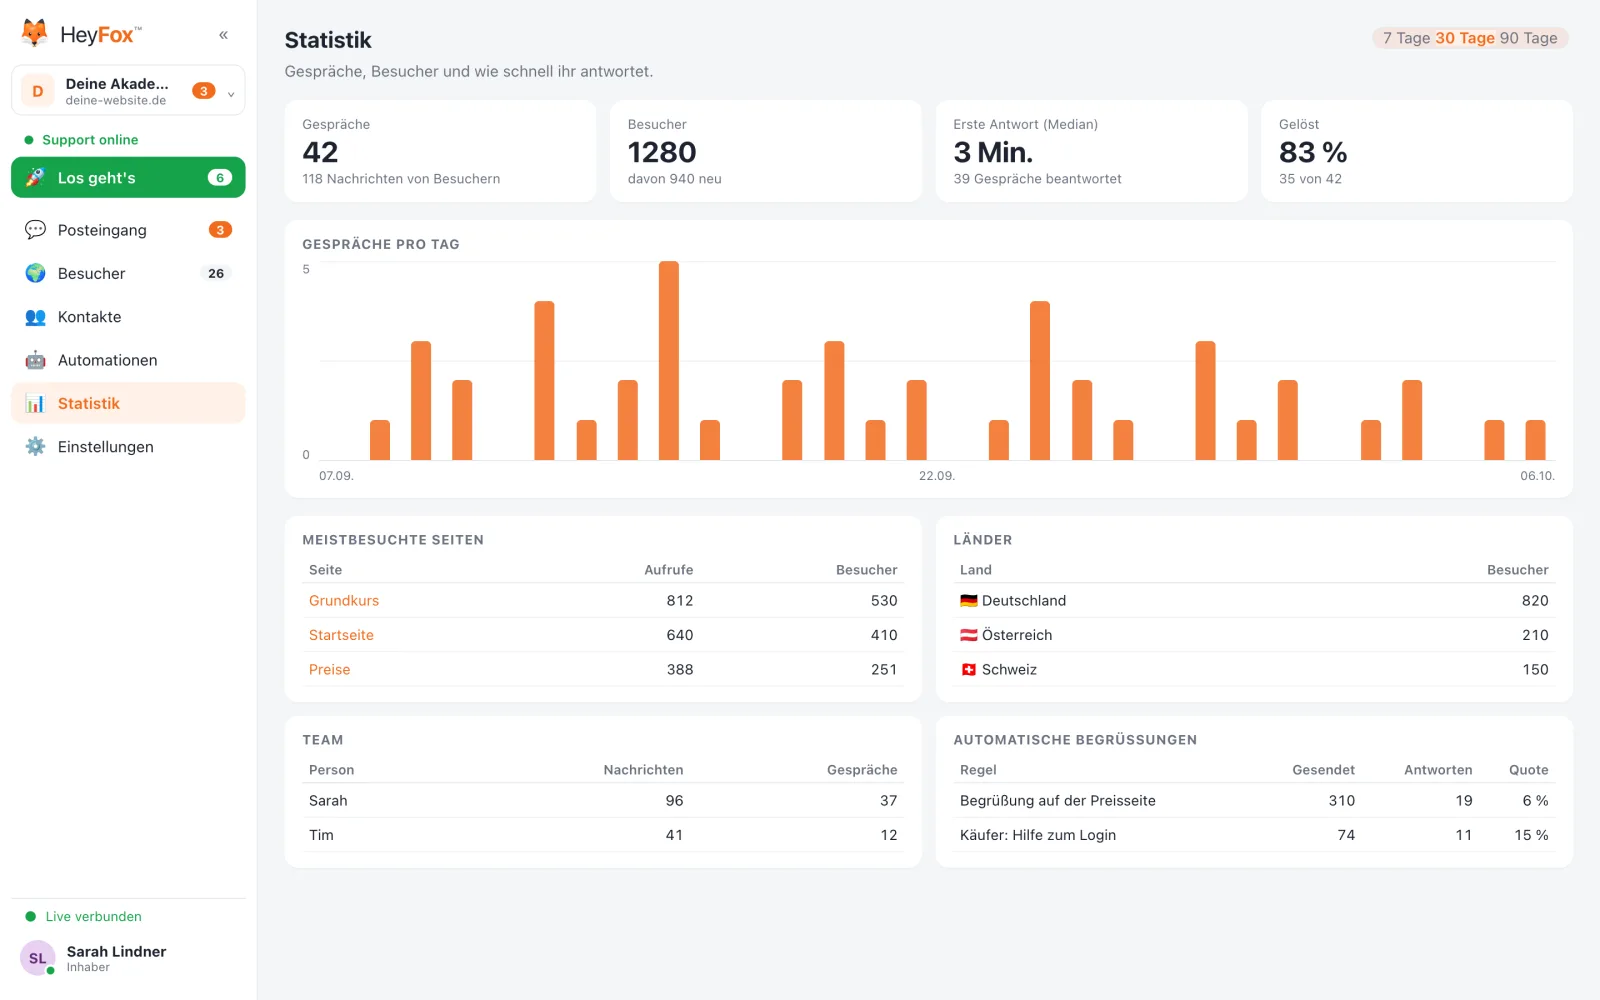Click the speech bubble Posteingang icon
This screenshot has width=1600, height=1000.
[x=35, y=230]
